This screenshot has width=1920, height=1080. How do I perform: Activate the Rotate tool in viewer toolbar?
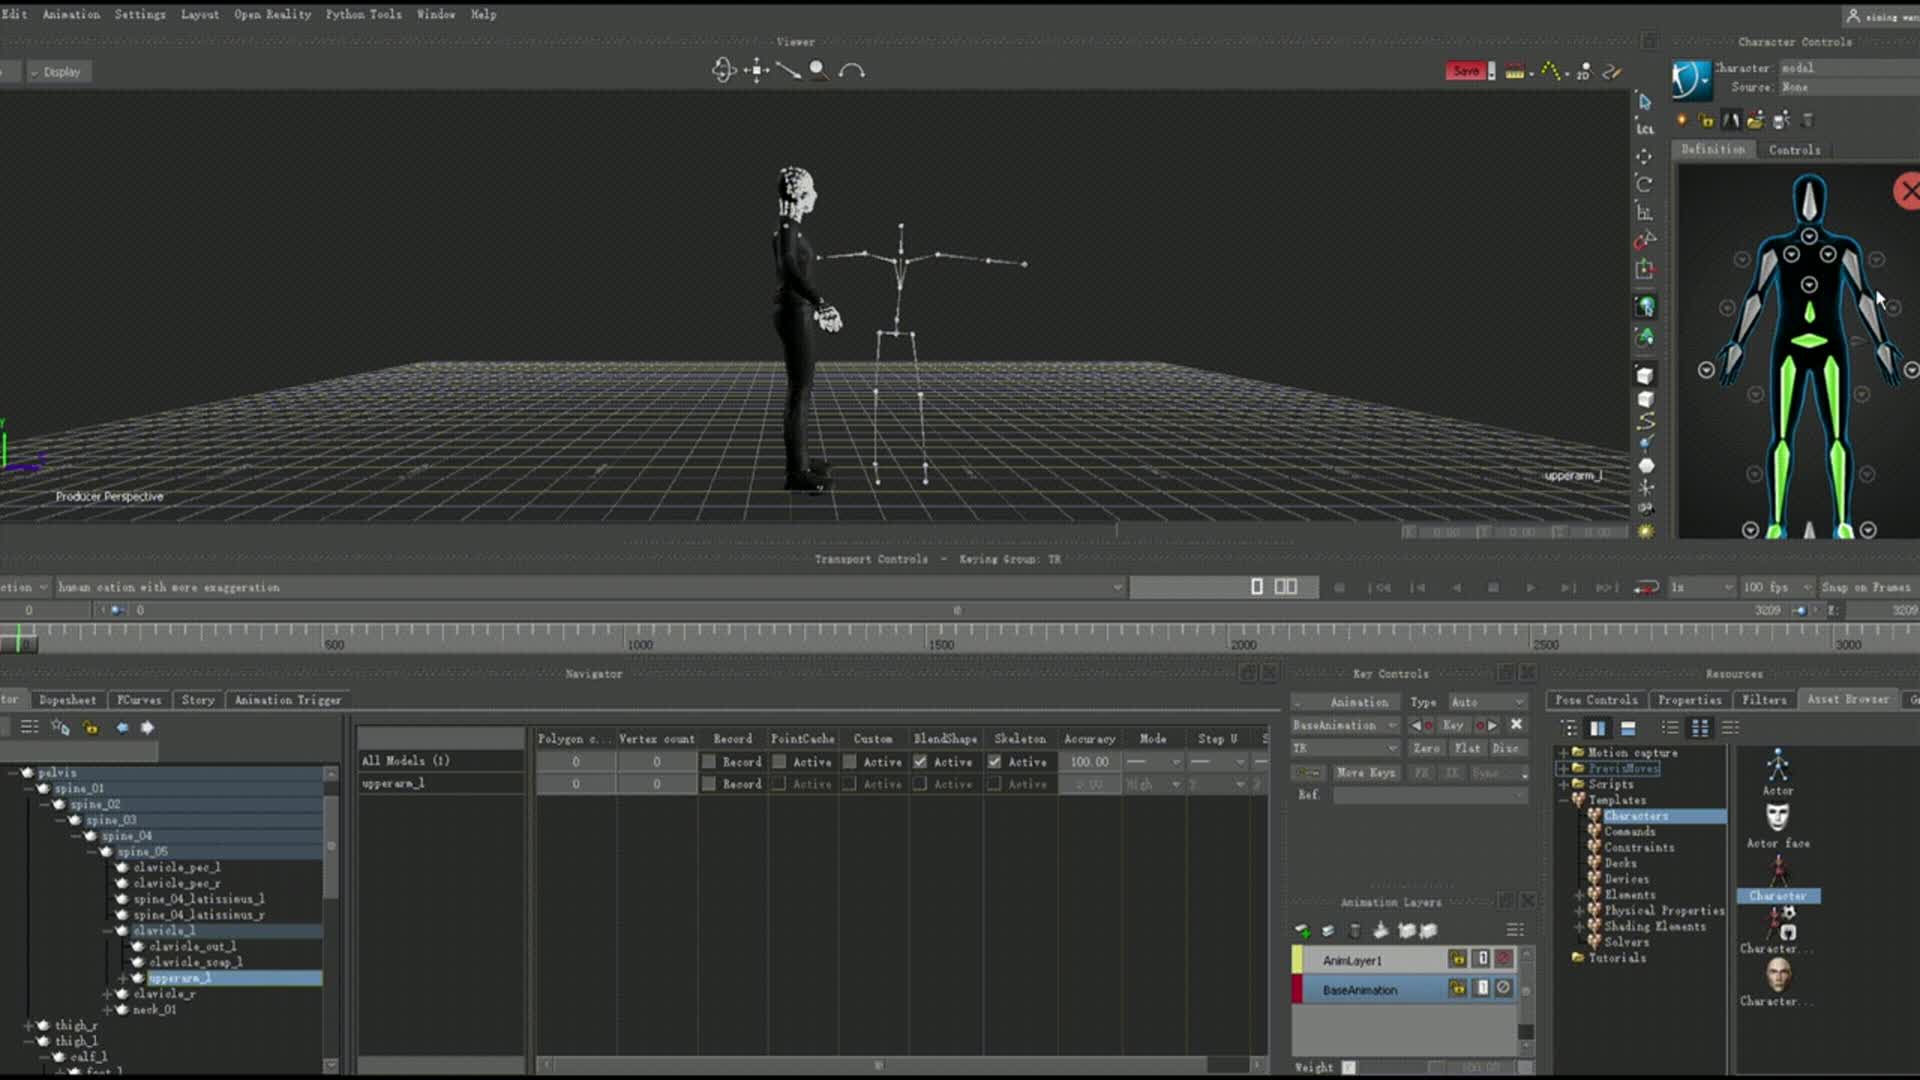tap(1645, 184)
